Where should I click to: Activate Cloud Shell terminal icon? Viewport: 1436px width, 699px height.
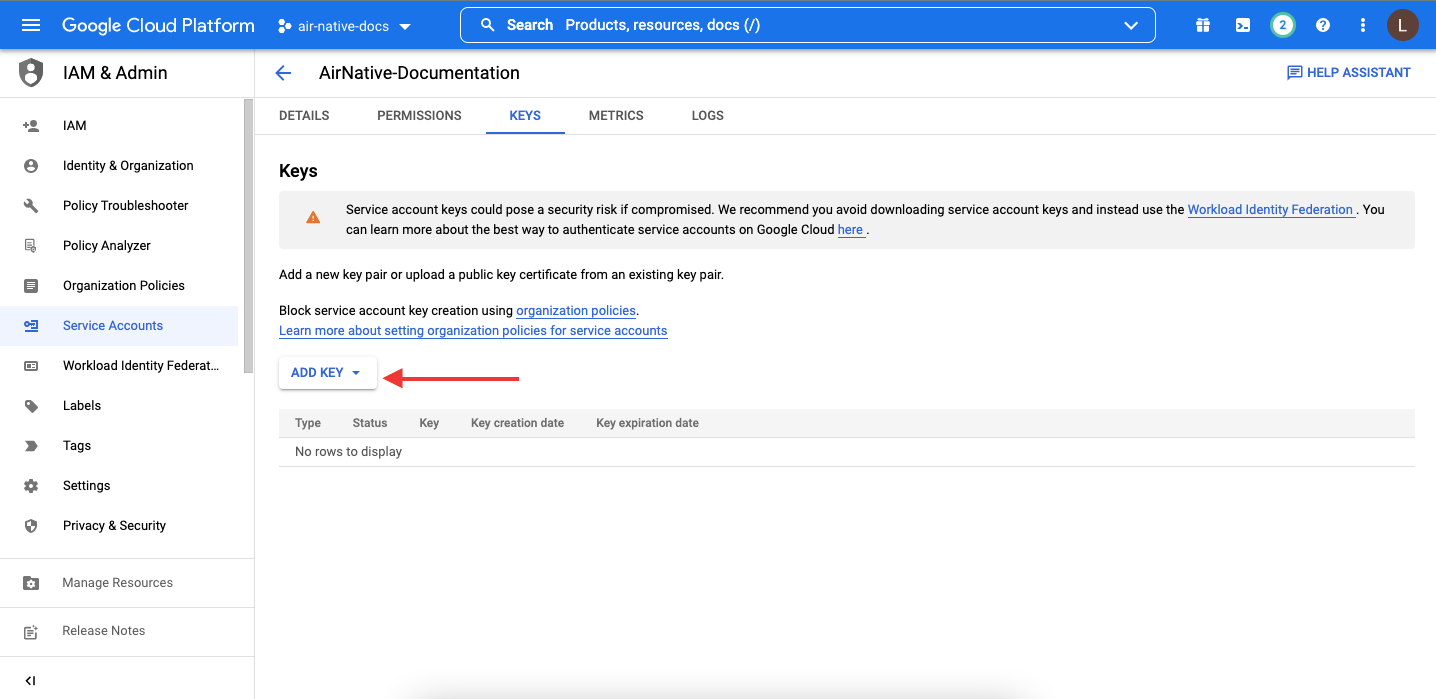(x=1243, y=25)
